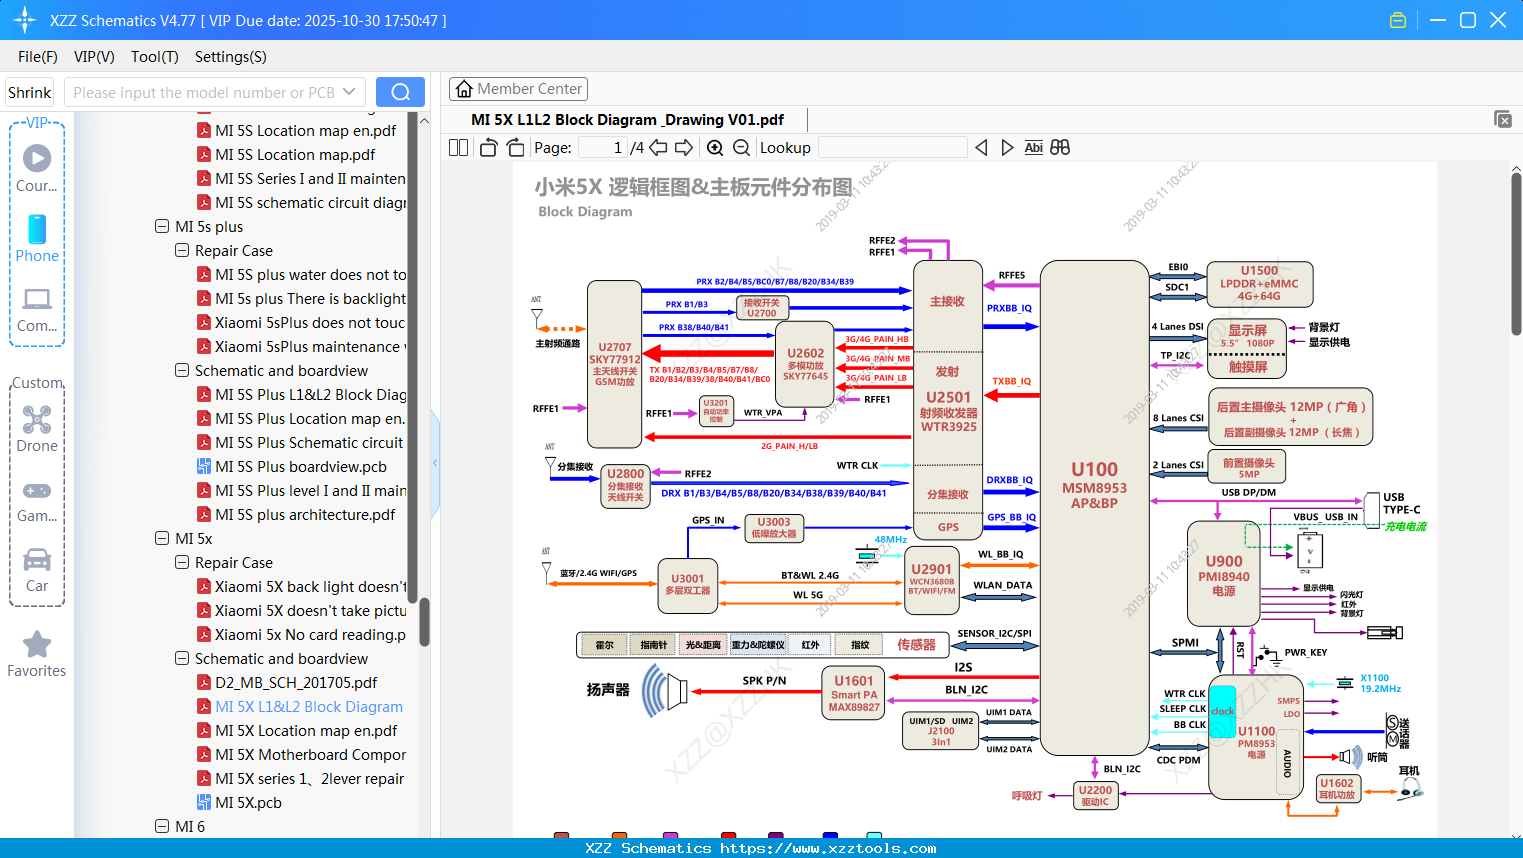The image size is (1523, 858).
Task: Zoom in on the block diagram
Action: click(714, 147)
